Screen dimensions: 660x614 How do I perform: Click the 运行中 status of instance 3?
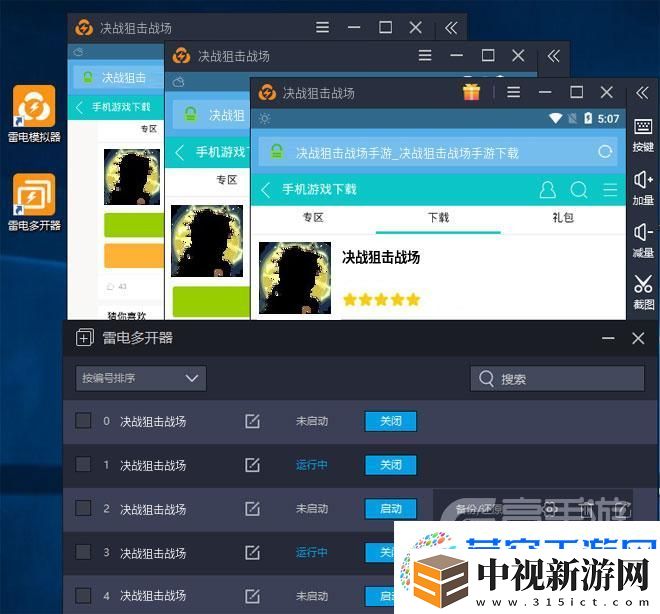(x=311, y=553)
